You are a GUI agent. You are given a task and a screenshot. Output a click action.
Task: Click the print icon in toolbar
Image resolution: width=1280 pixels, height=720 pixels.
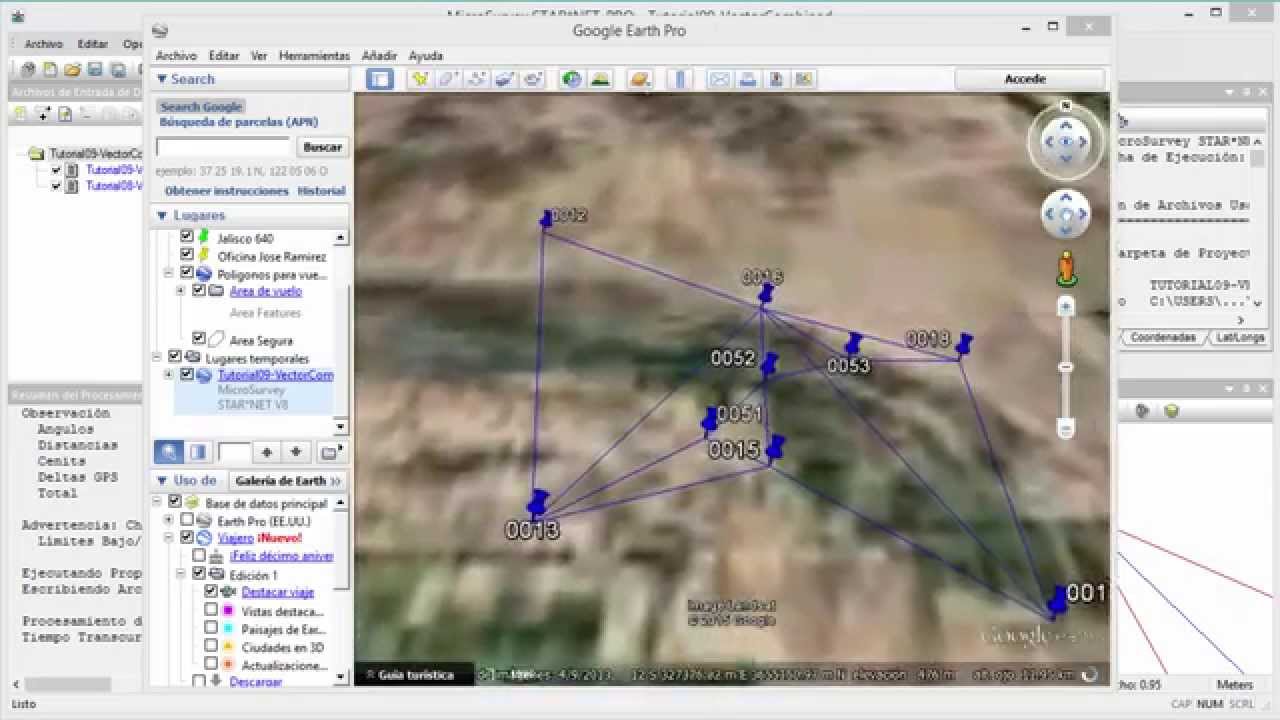pyautogui.click(x=747, y=79)
